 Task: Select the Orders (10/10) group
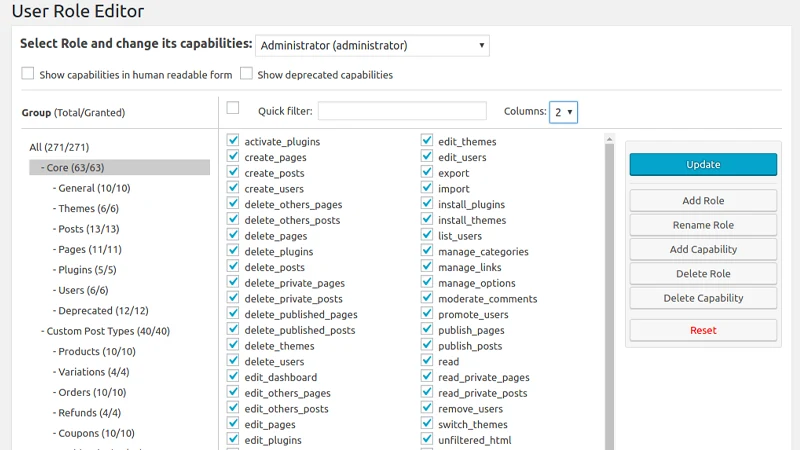point(89,392)
